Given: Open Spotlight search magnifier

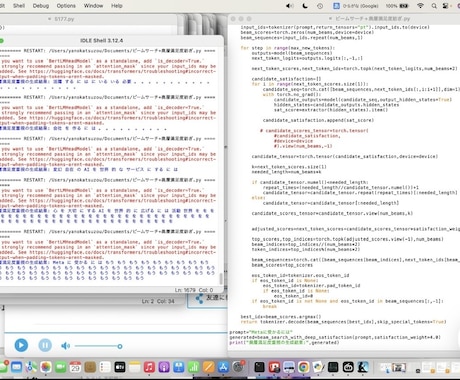Looking at the screenshot, I should 434,6.
